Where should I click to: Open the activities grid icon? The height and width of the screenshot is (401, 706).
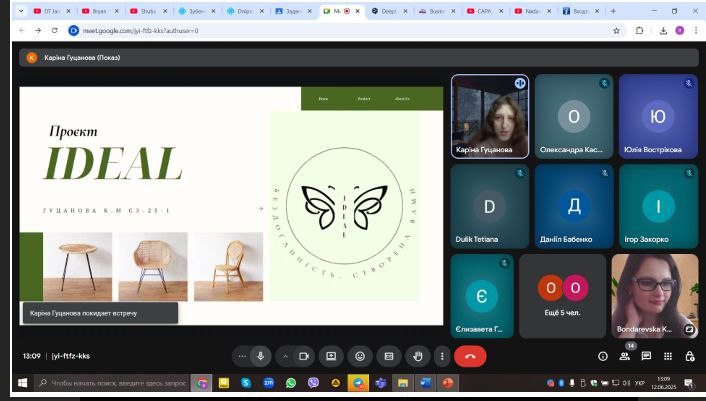point(668,356)
